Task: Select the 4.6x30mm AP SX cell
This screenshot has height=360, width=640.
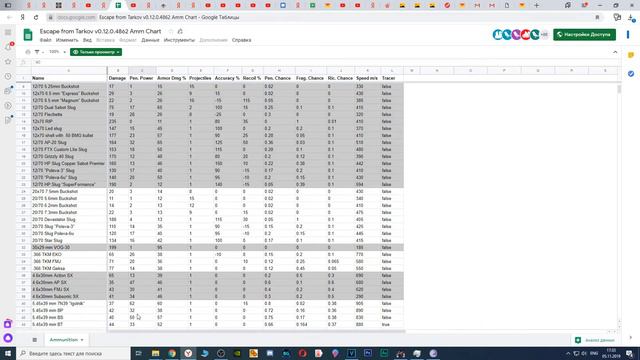Action: pyautogui.click(x=69, y=282)
